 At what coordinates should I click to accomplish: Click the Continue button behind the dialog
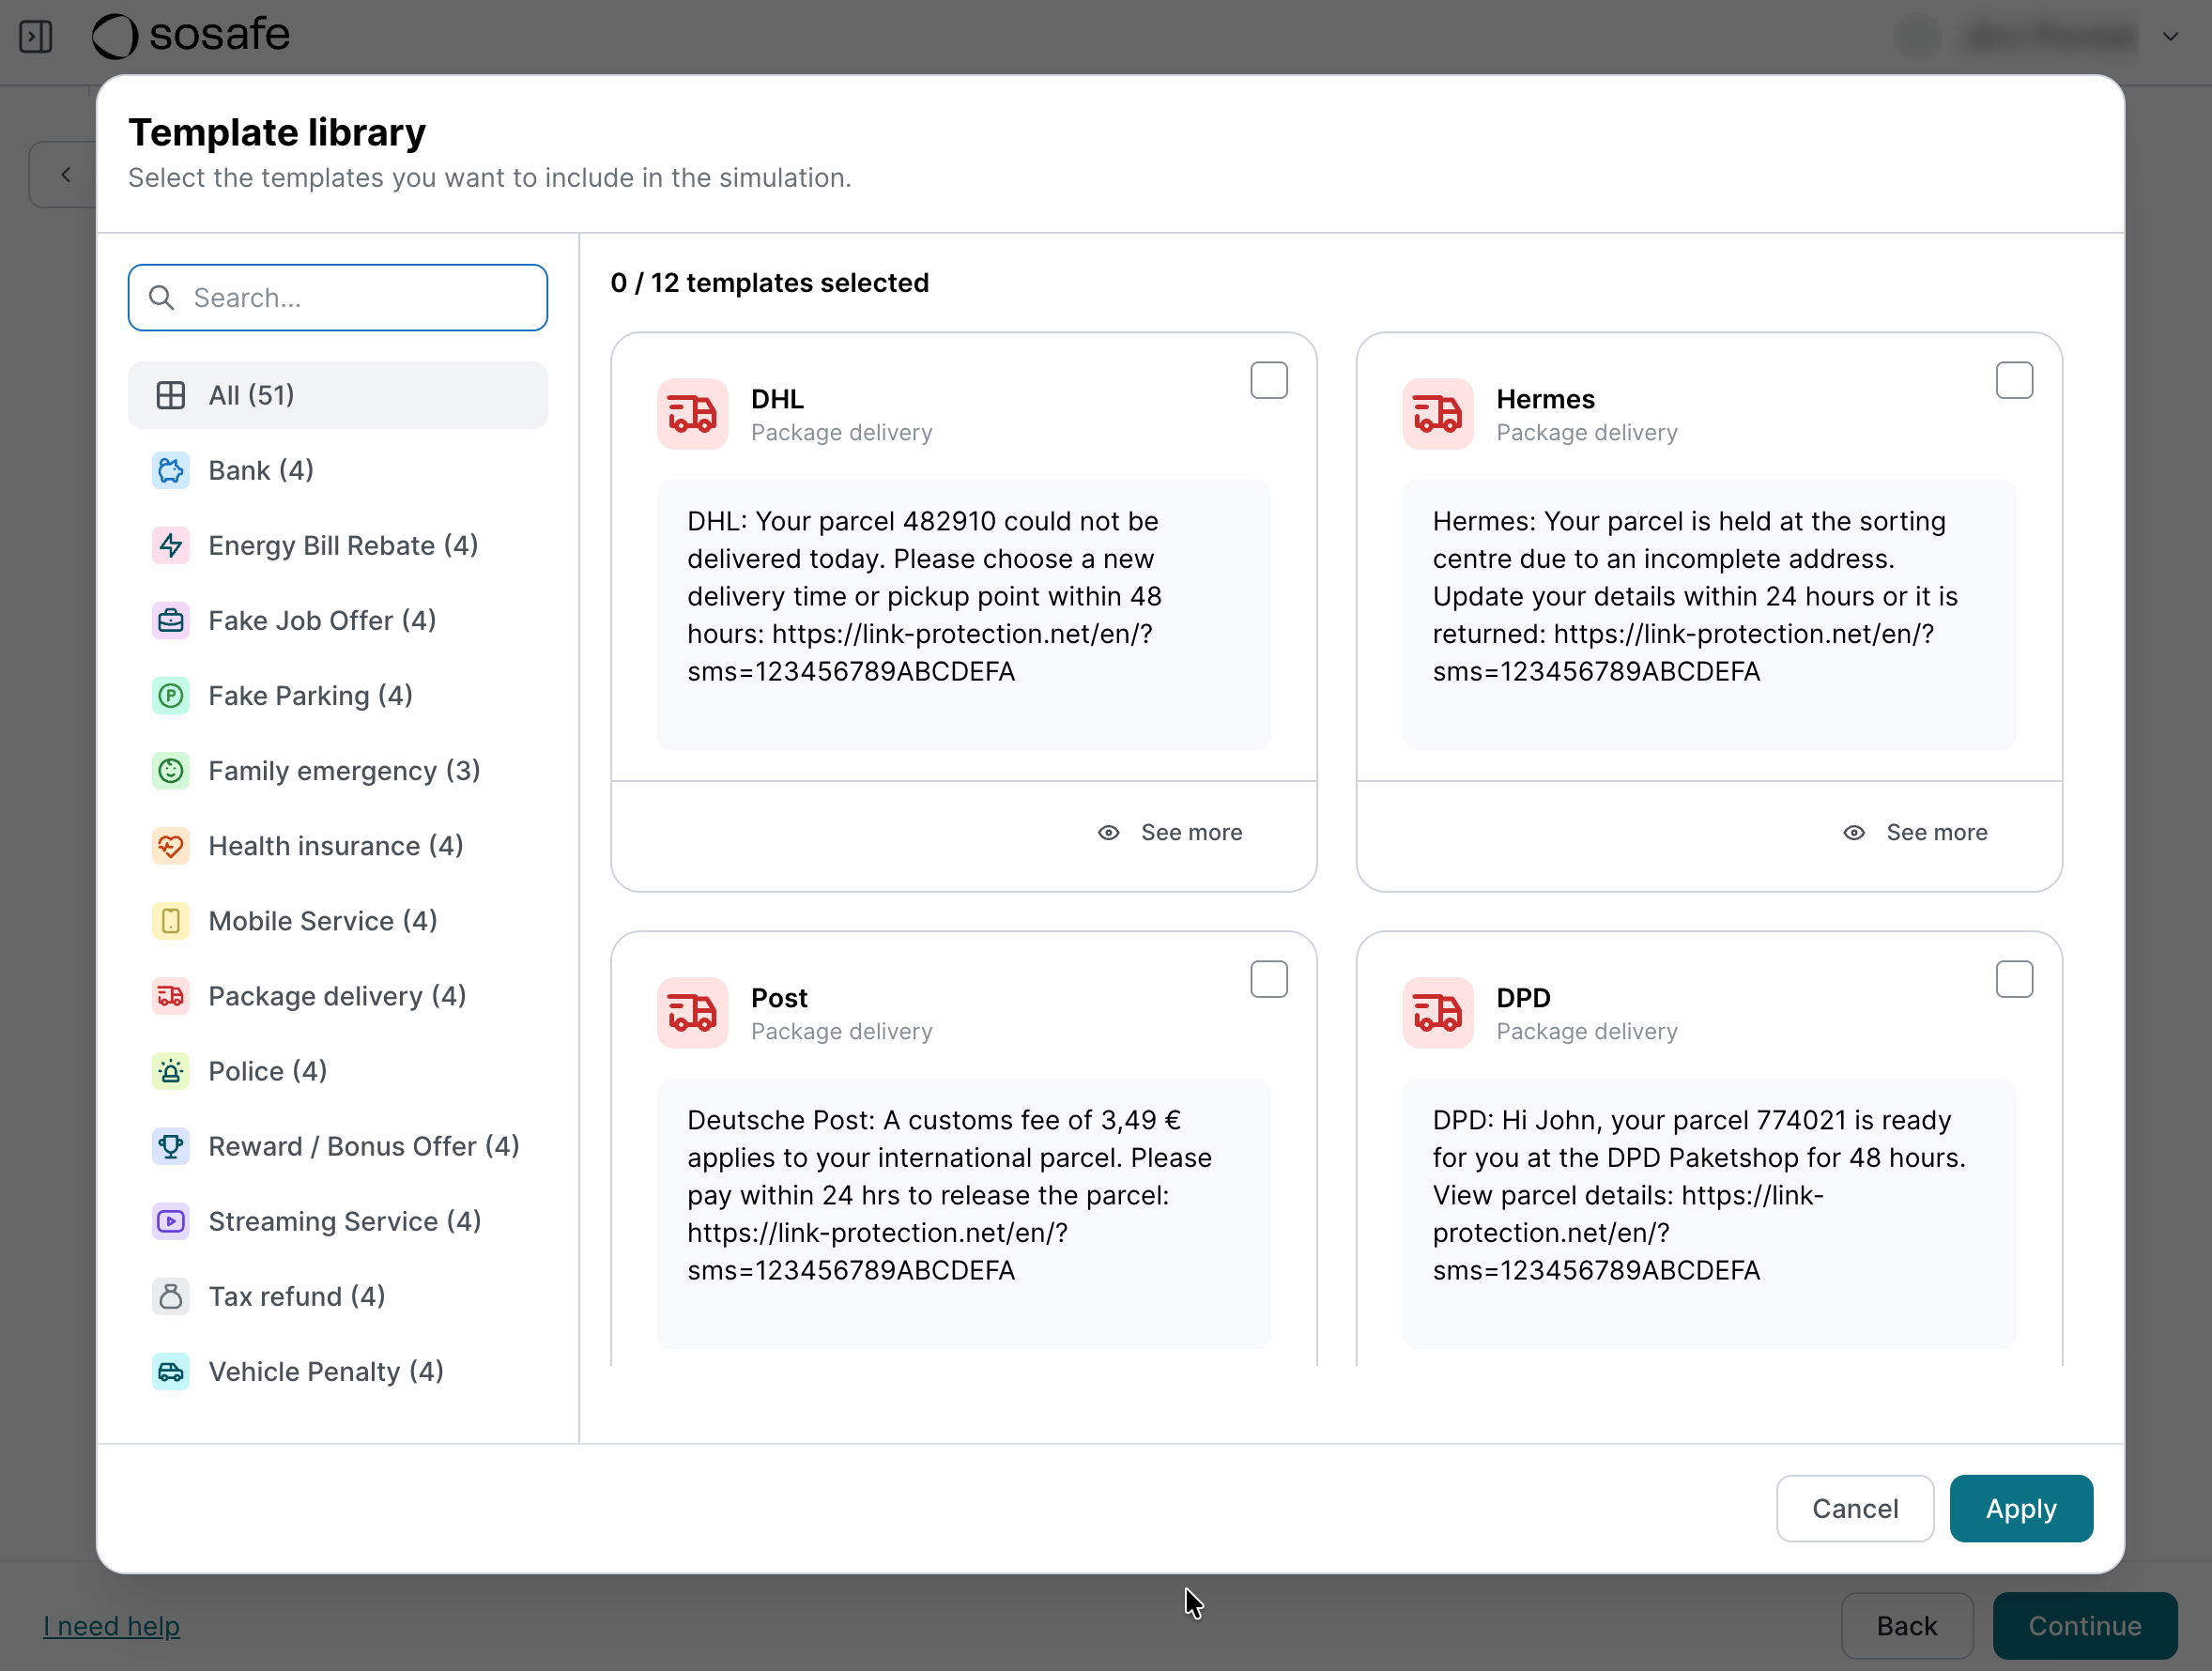coord(2084,1625)
